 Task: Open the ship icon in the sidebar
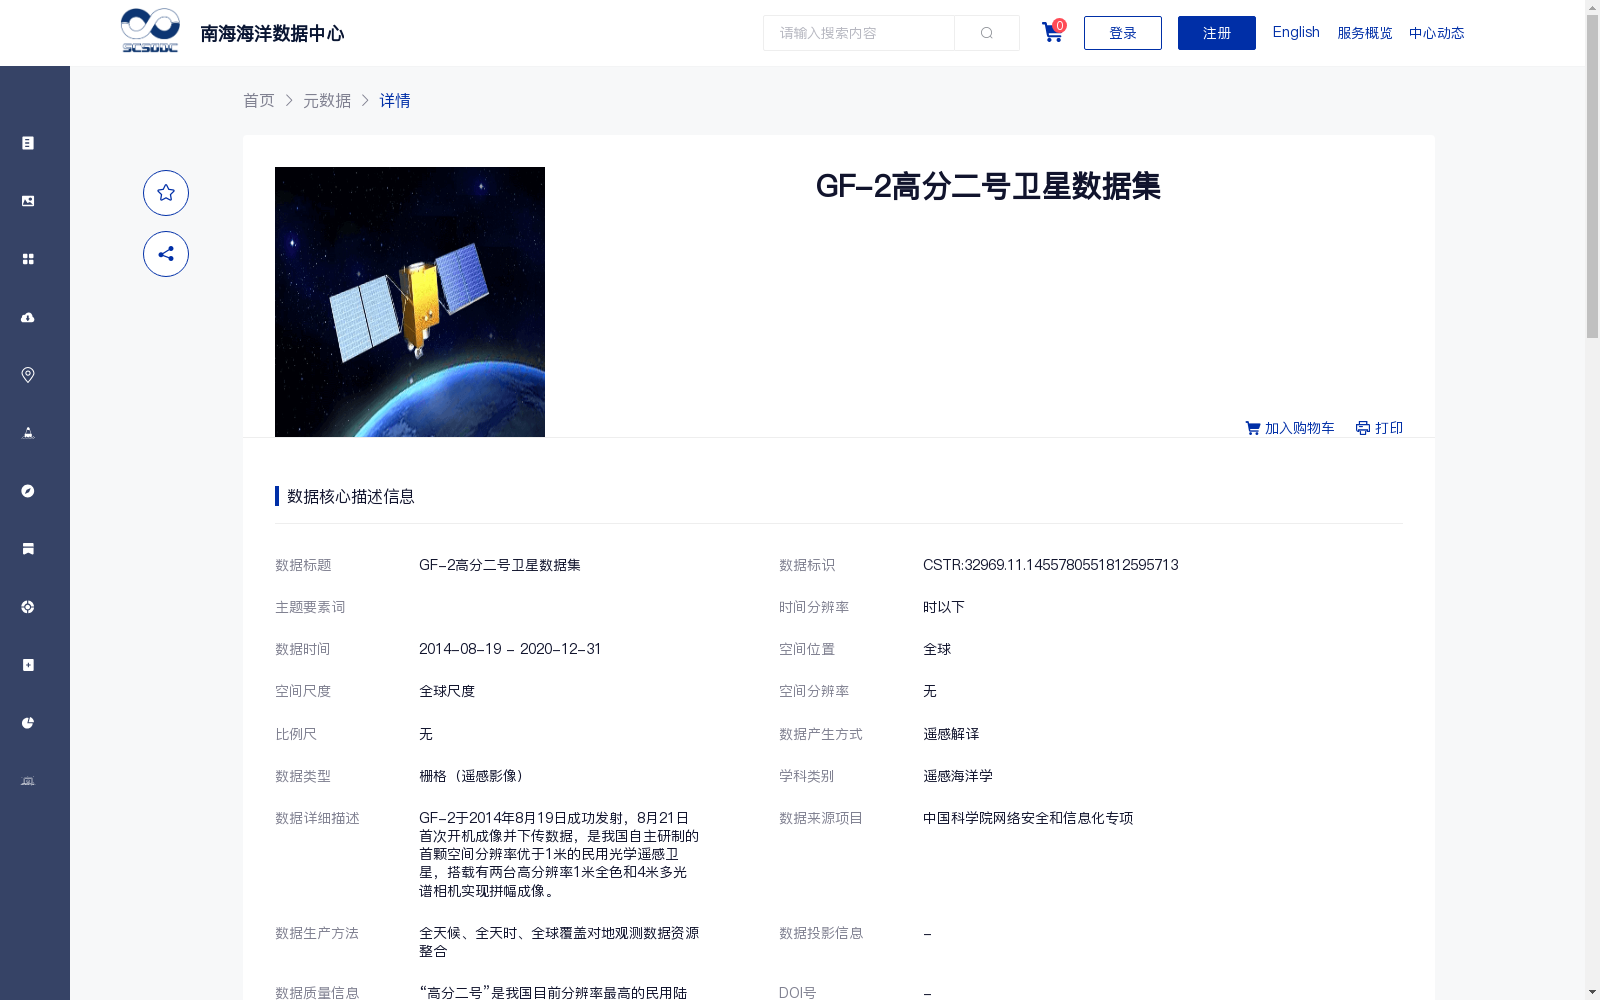(28, 433)
